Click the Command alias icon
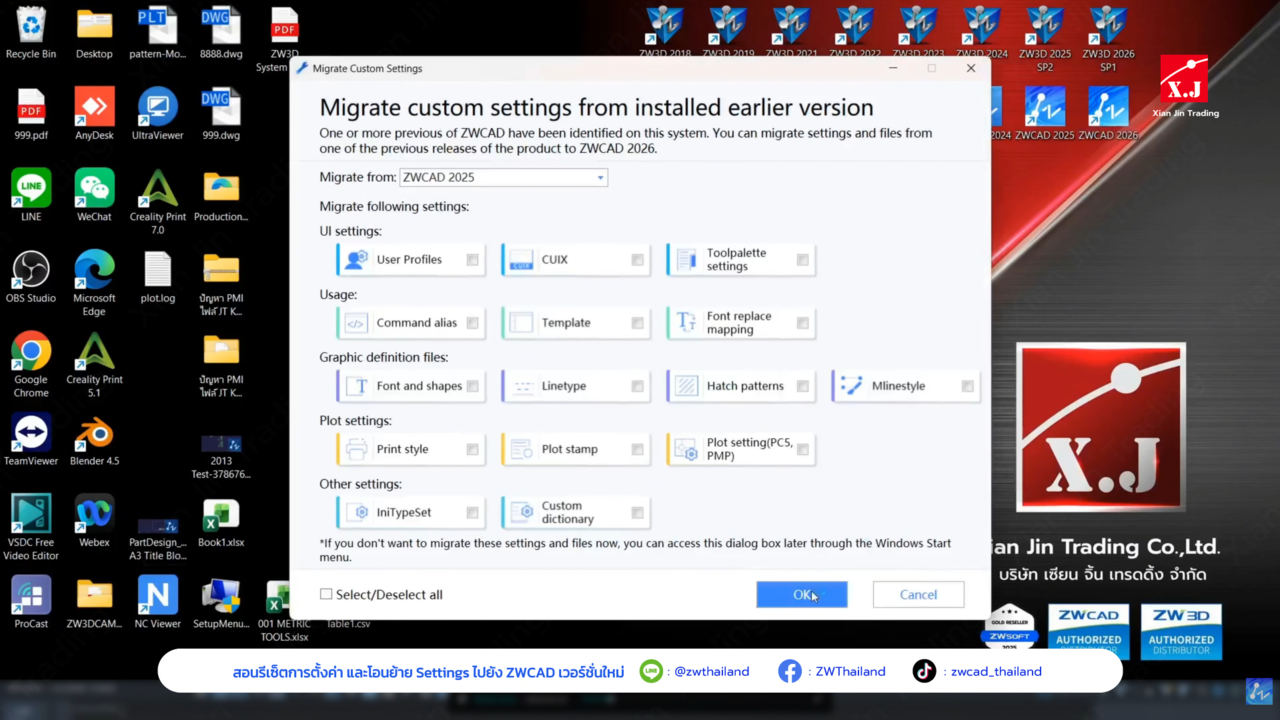Viewport: 1280px width, 720px height. coord(356,323)
